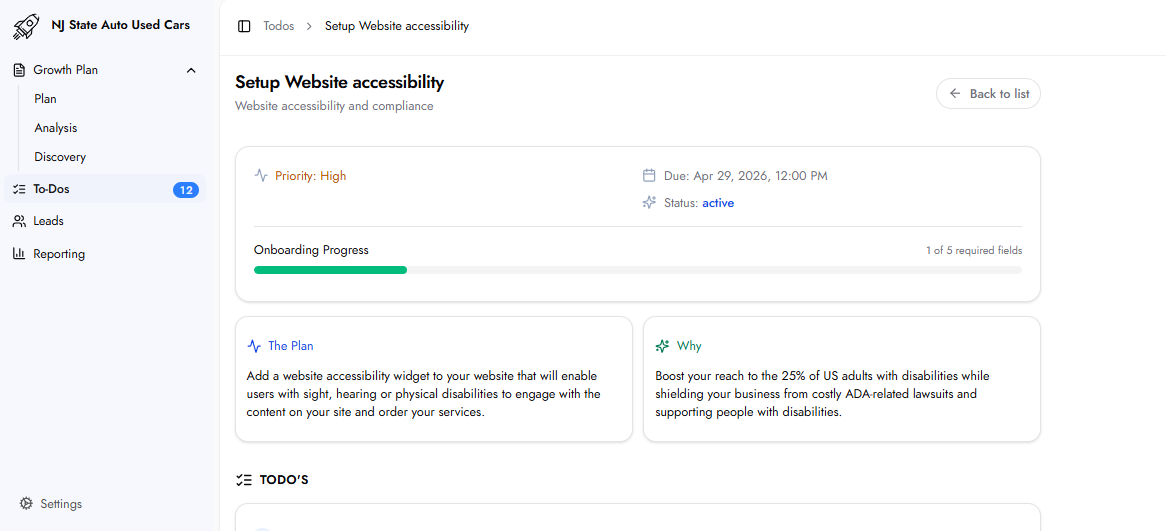Click the green Onboarding Progress bar

pos(330,270)
